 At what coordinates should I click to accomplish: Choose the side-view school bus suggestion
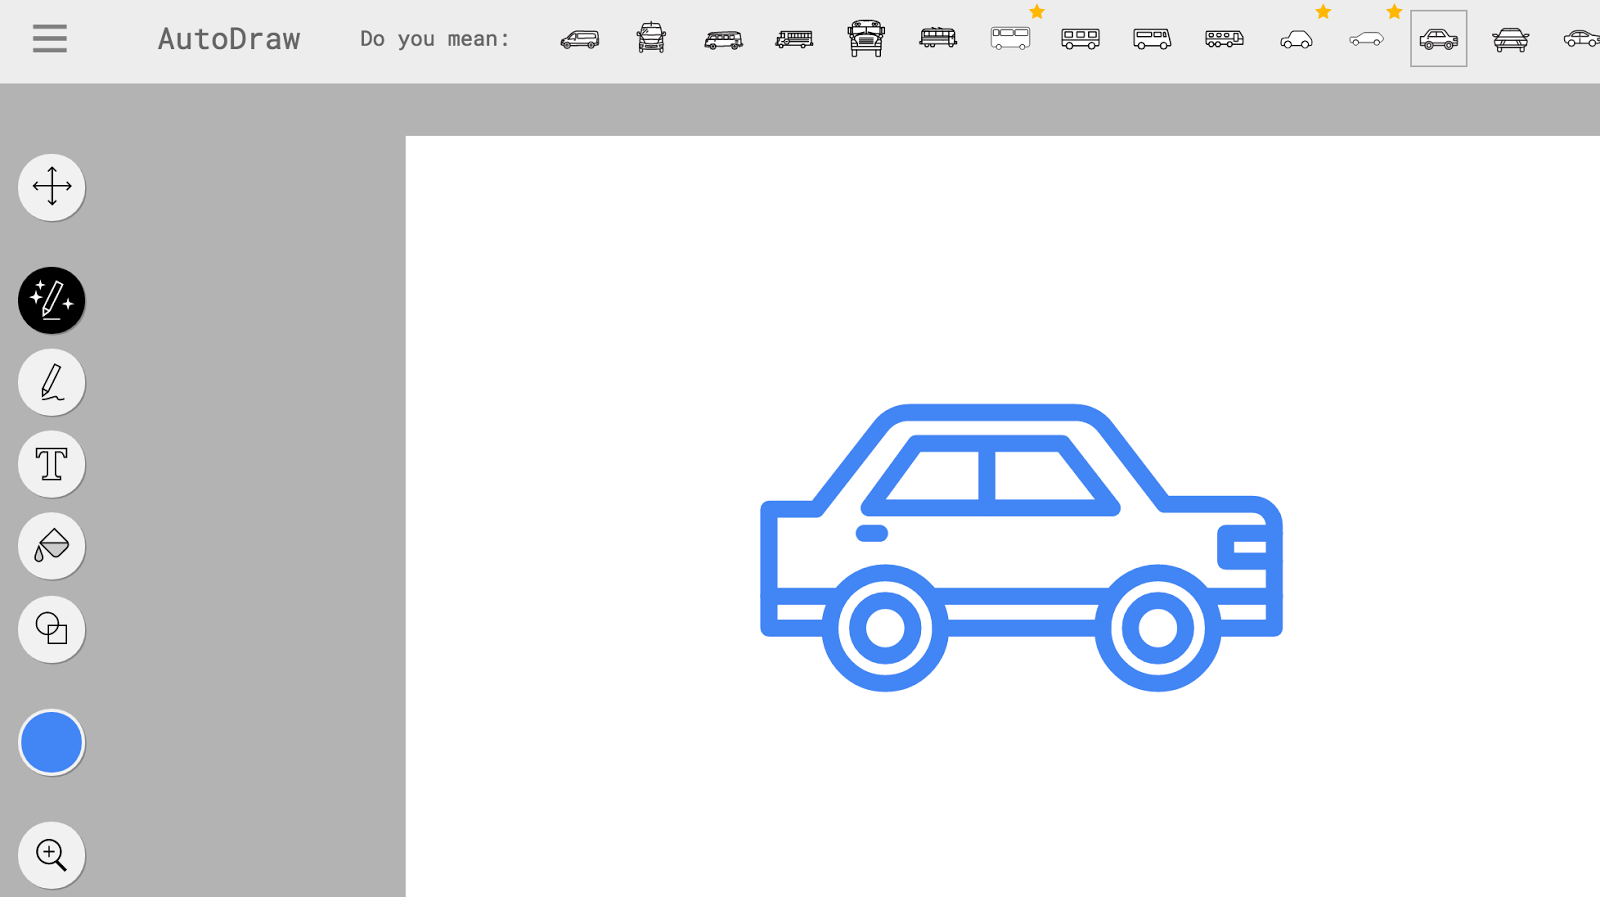pyautogui.click(x=794, y=39)
